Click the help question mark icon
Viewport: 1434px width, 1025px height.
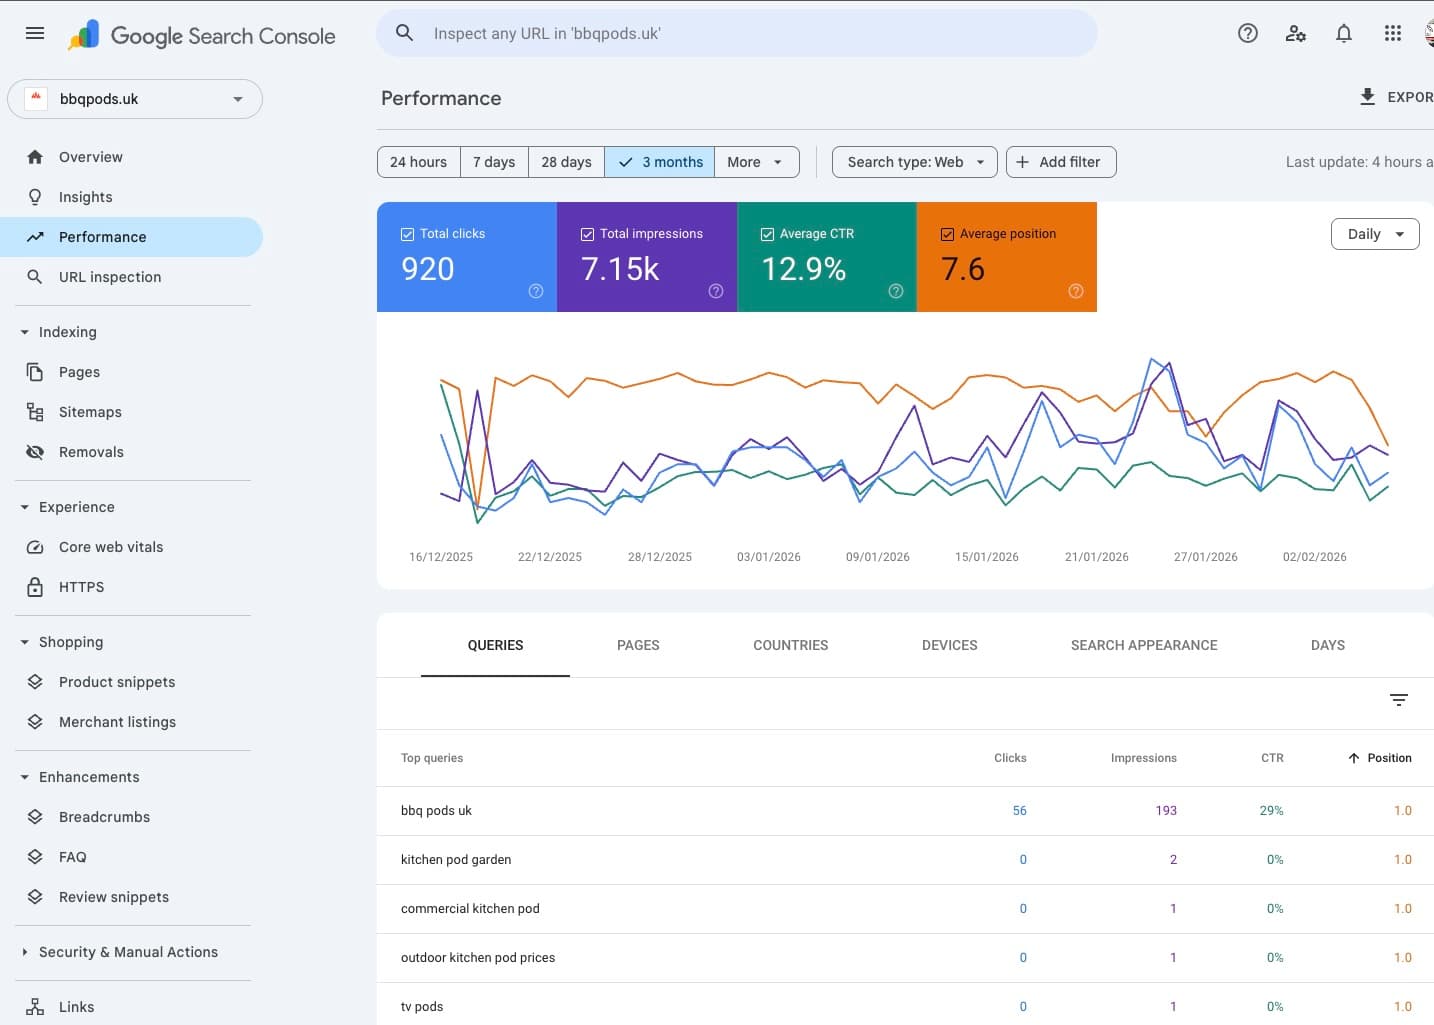pyautogui.click(x=1247, y=33)
